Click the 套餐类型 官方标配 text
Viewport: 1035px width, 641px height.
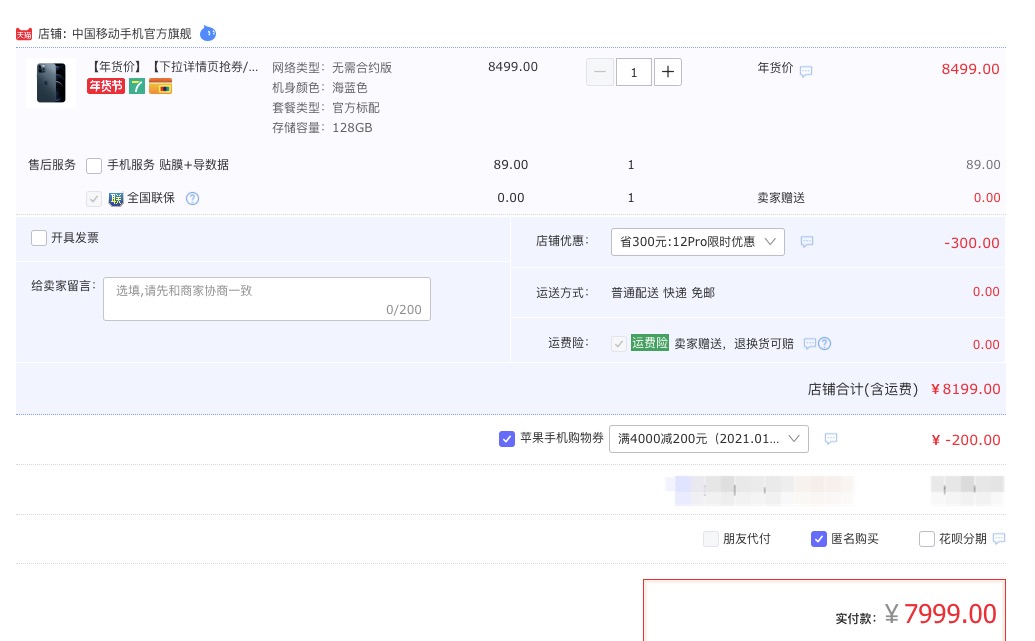(x=326, y=108)
